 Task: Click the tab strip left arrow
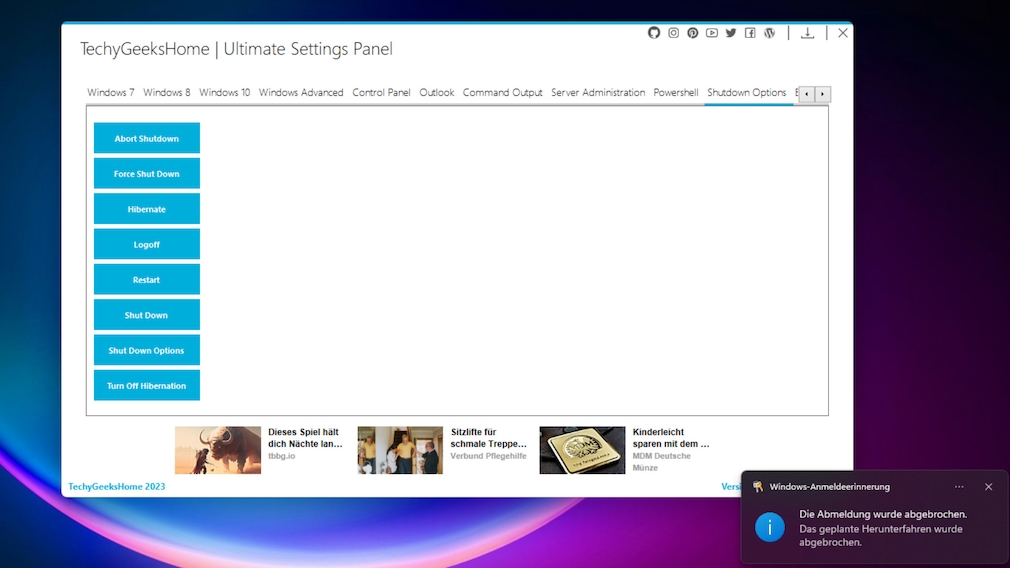(x=806, y=94)
